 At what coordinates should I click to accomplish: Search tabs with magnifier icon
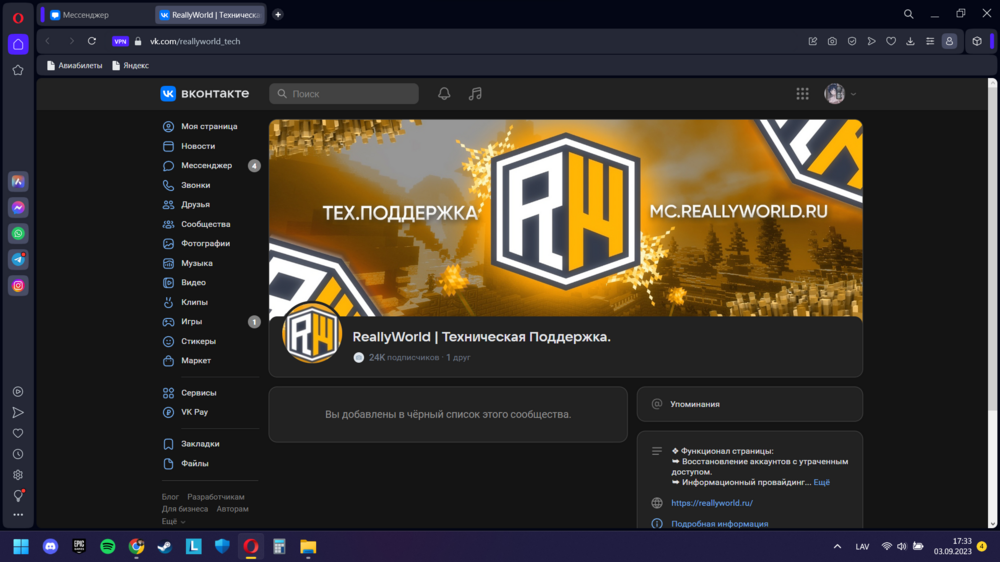tap(909, 14)
